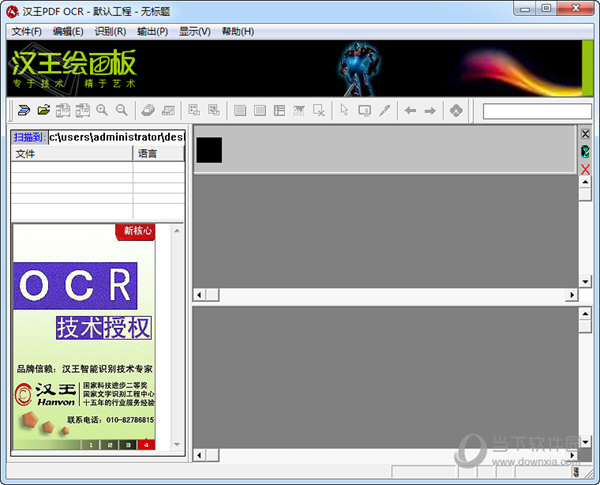600x485 pixels.
Task: Open the 识别(R) menu
Action: tap(110, 31)
